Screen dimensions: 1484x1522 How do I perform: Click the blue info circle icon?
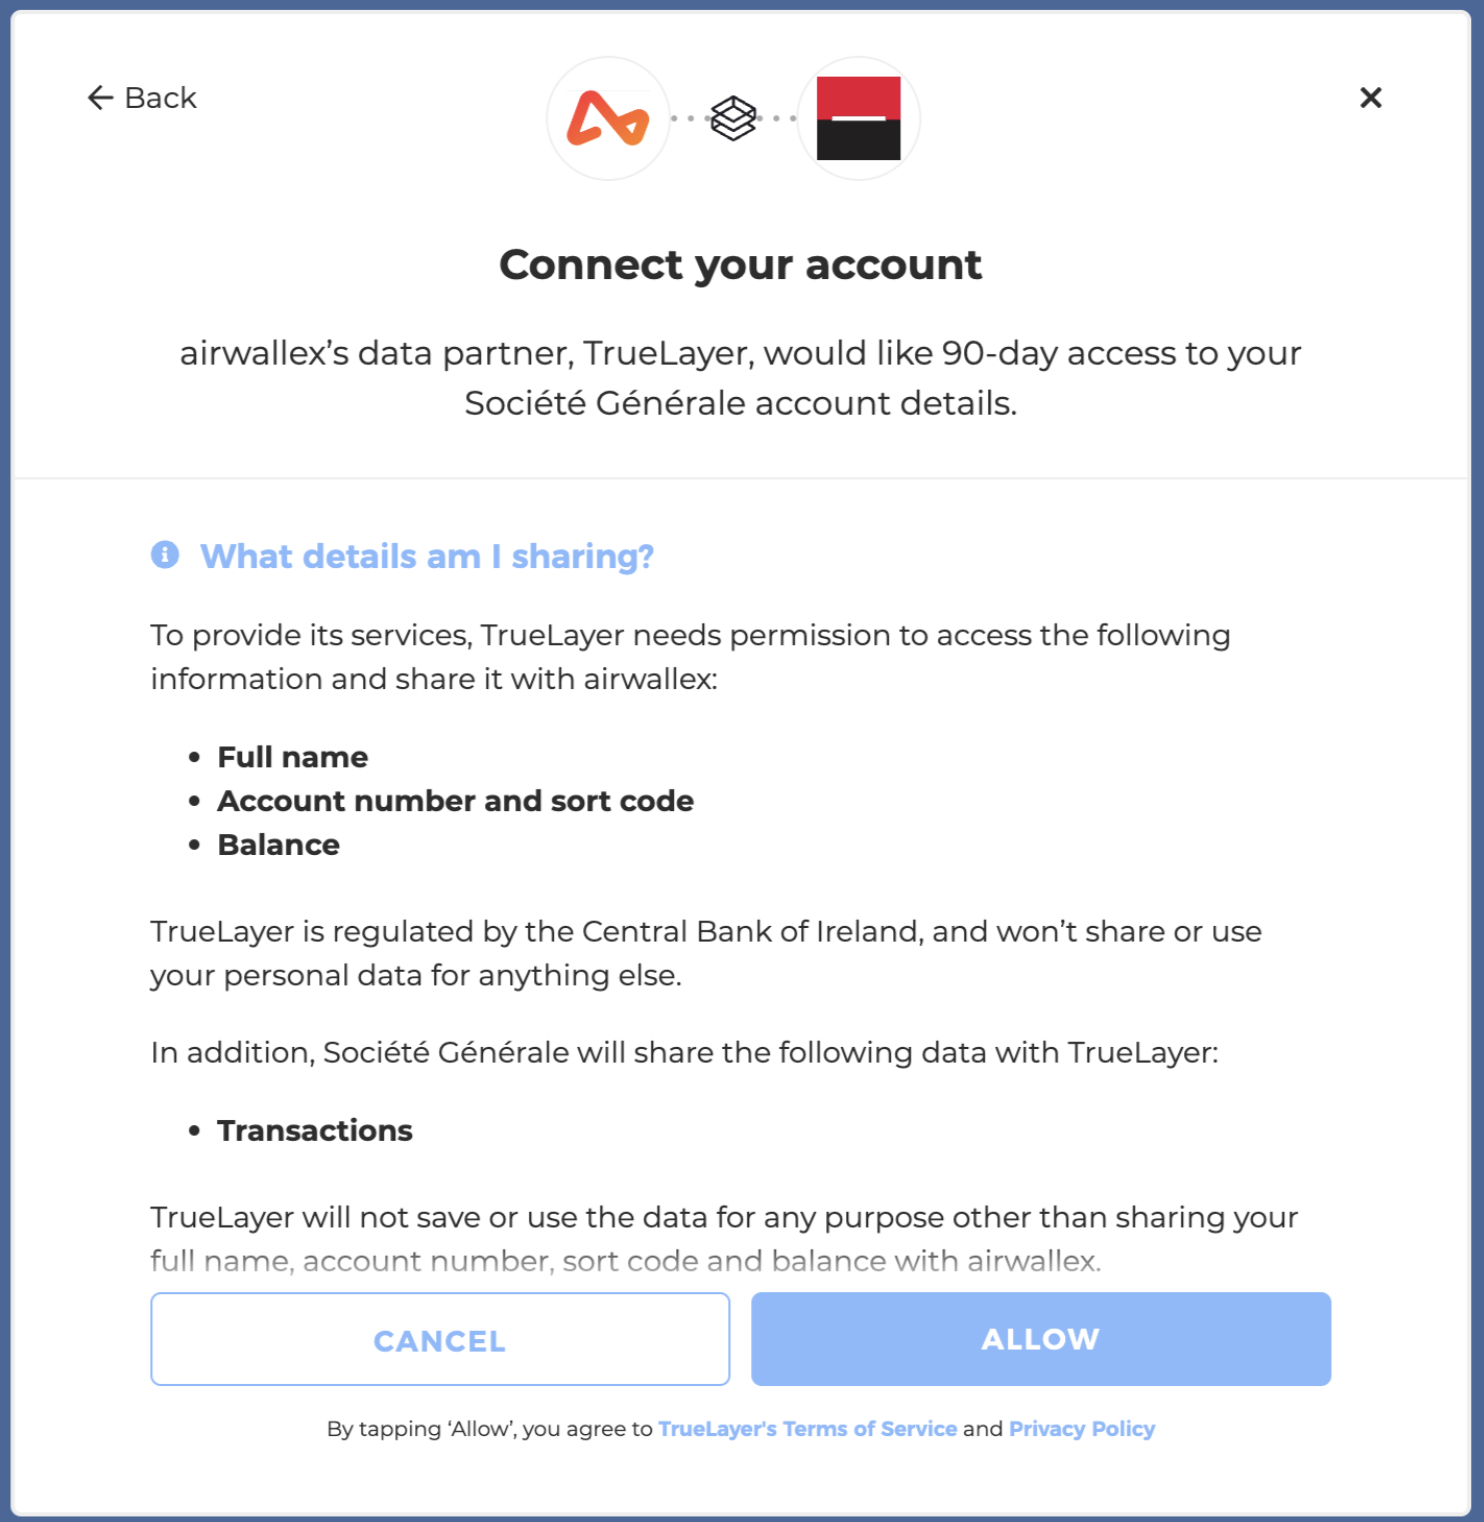point(165,554)
